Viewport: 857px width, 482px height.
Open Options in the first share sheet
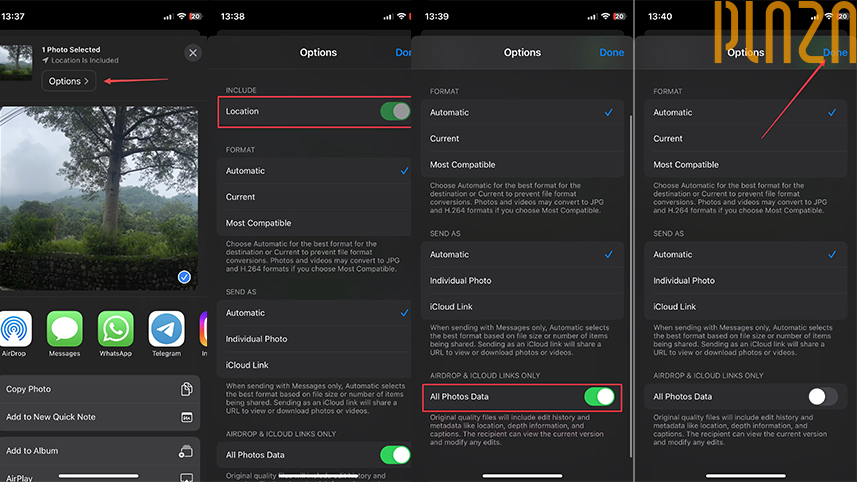point(69,81)
